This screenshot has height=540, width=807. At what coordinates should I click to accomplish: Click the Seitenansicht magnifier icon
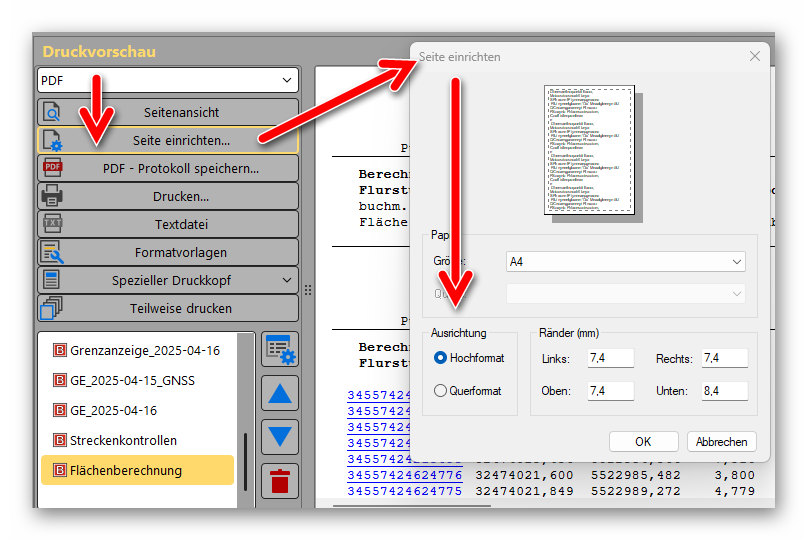[53, 112]
